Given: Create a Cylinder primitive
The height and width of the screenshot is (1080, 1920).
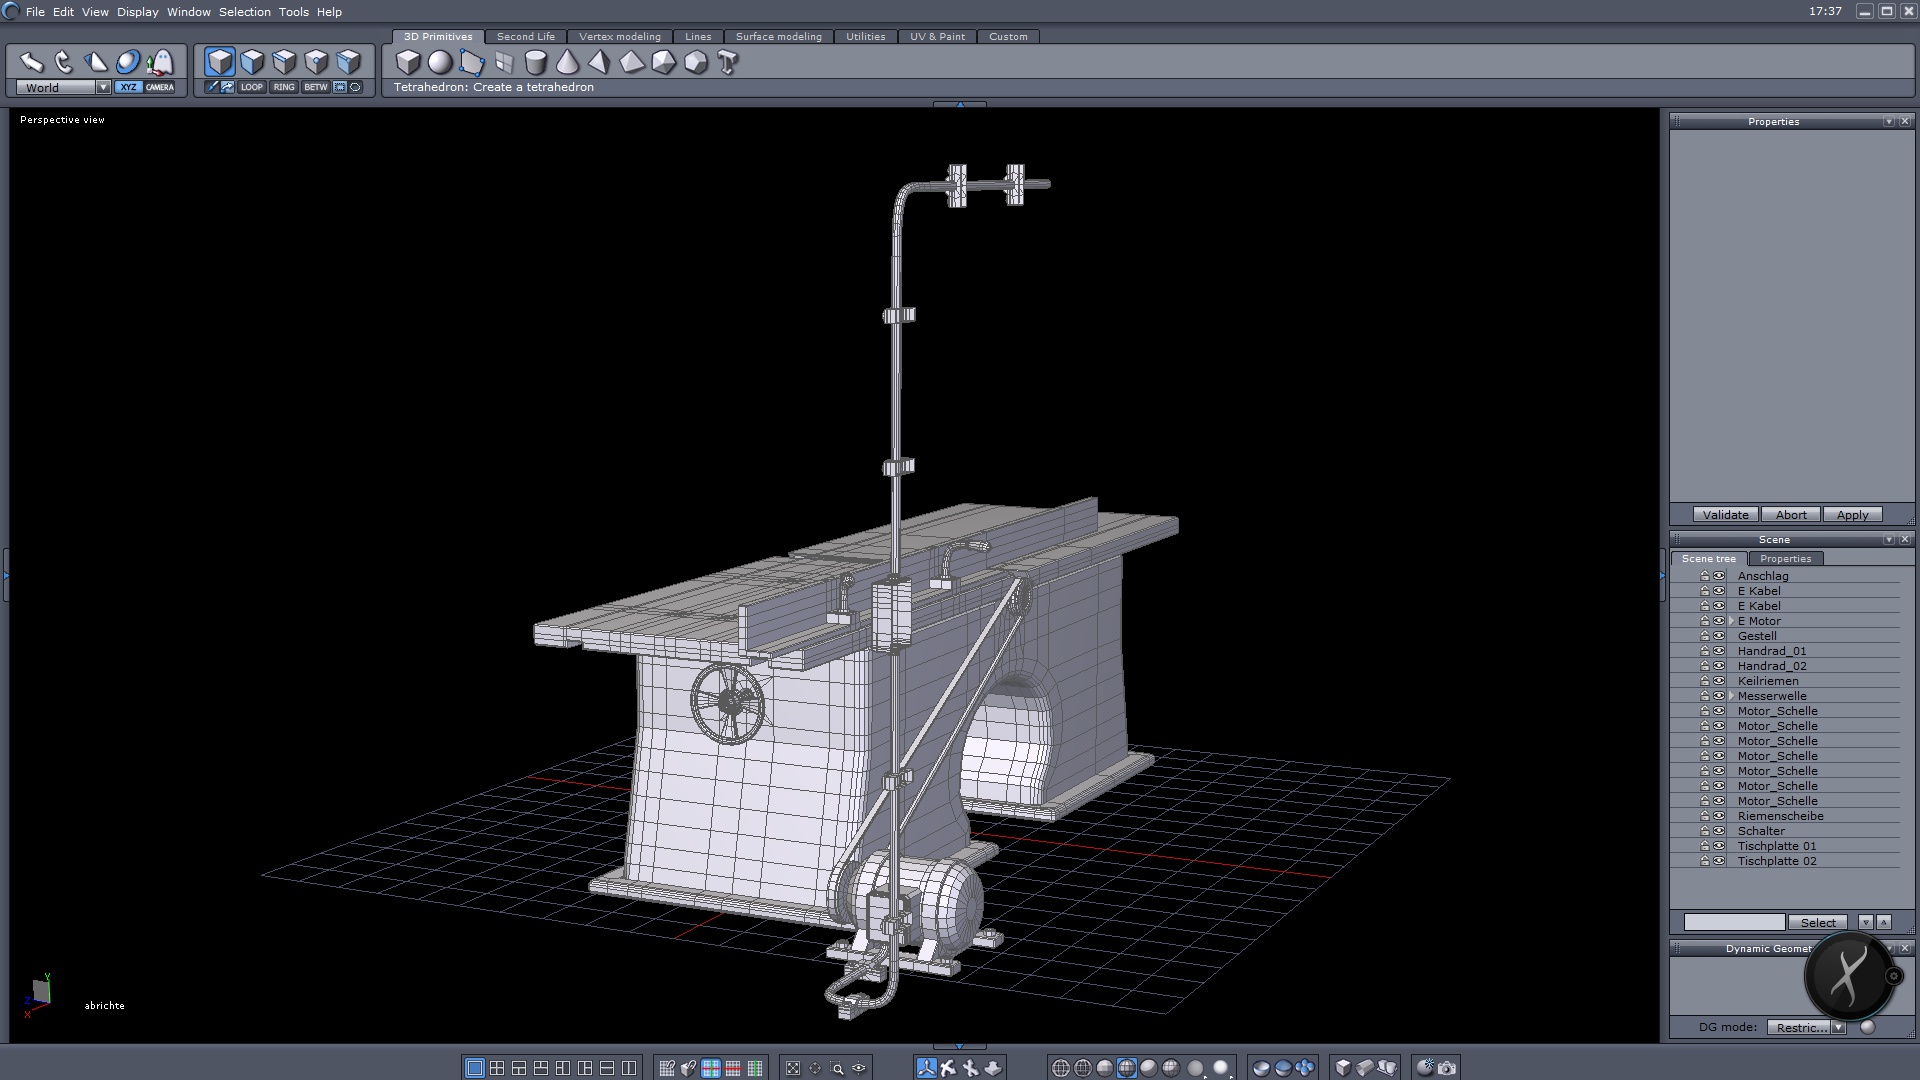Looking at the screenshot, I should (x=536, y=62).
